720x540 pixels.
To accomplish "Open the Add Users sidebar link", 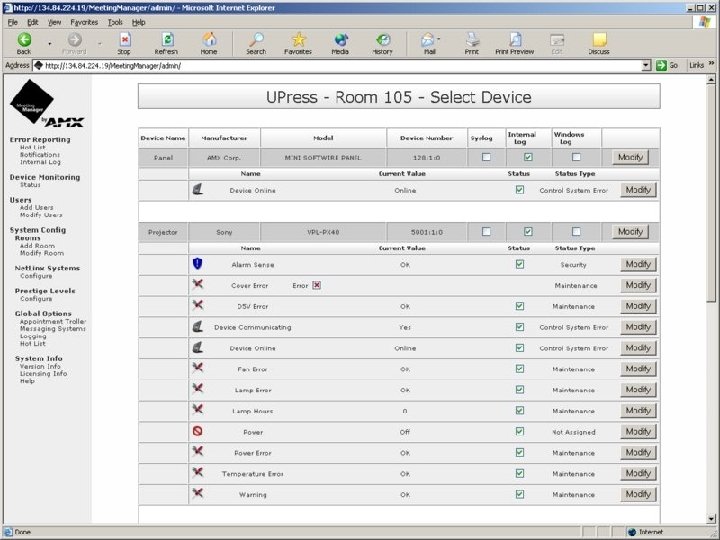I will [x=37, y=208].
